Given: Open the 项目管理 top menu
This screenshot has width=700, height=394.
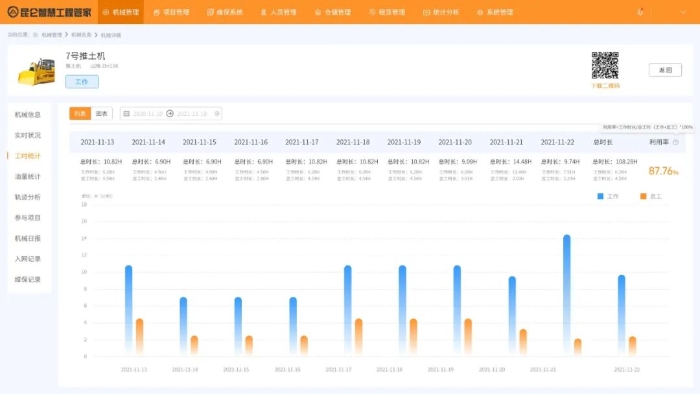Looking at the screenshot, I should pos(171,12).
